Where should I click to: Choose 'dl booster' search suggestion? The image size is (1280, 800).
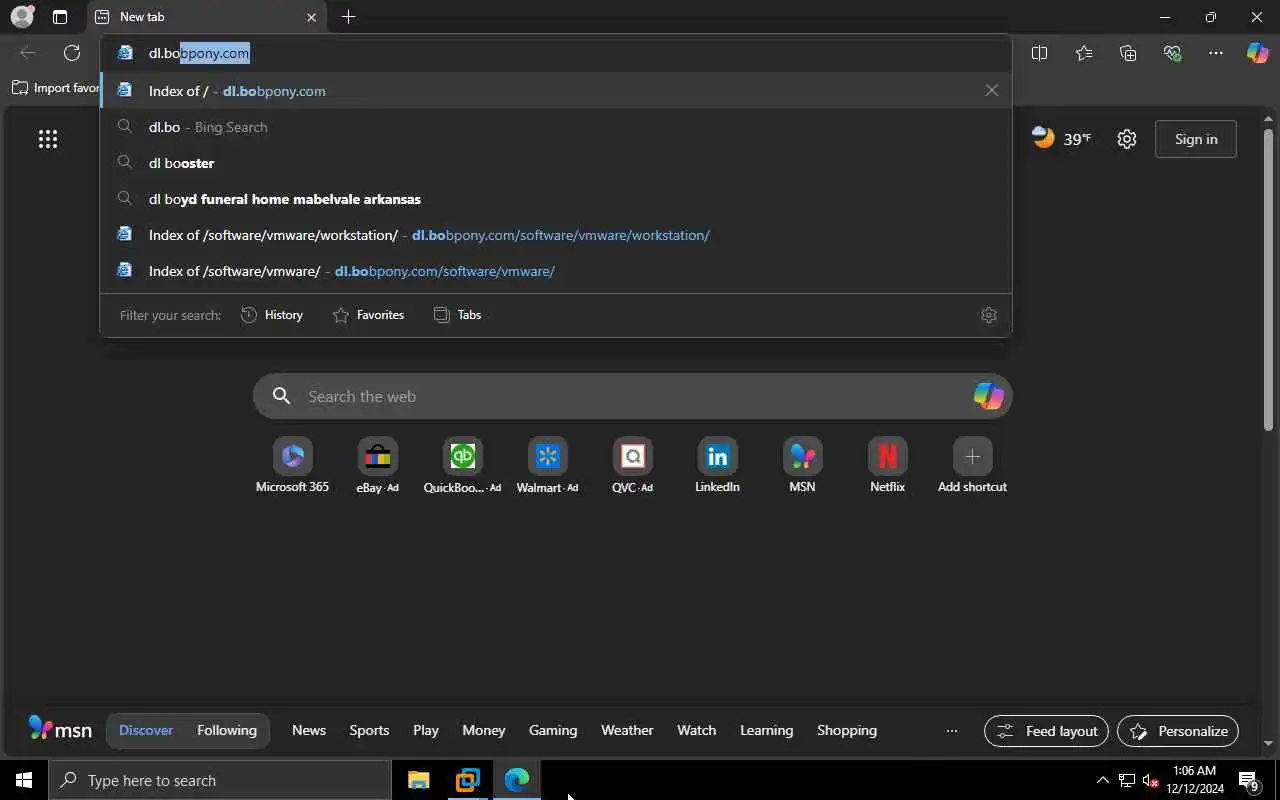coord(555,163)
